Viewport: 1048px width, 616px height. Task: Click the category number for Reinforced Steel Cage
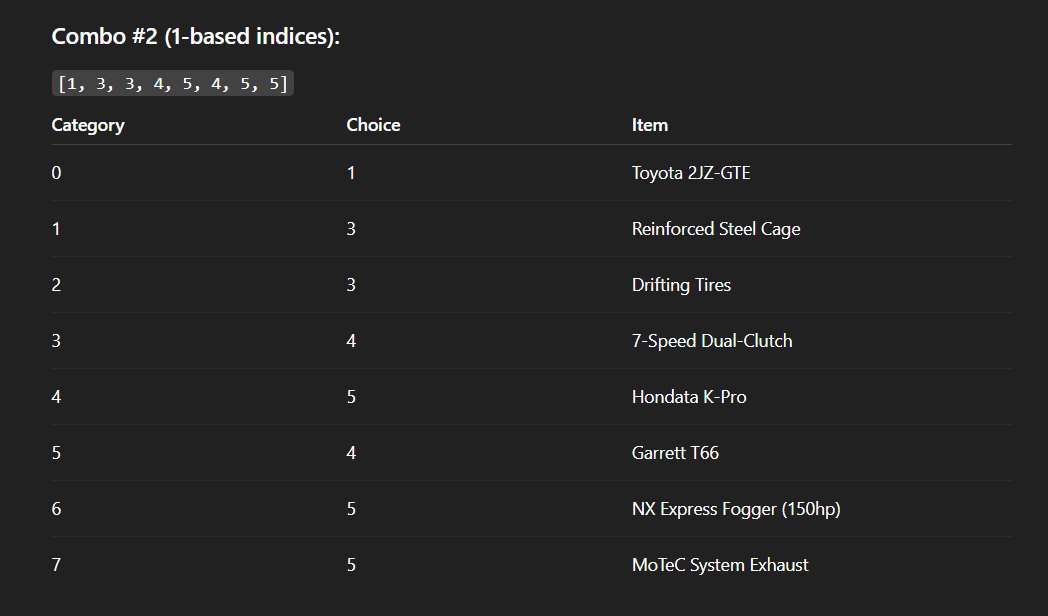coord(56,229)
